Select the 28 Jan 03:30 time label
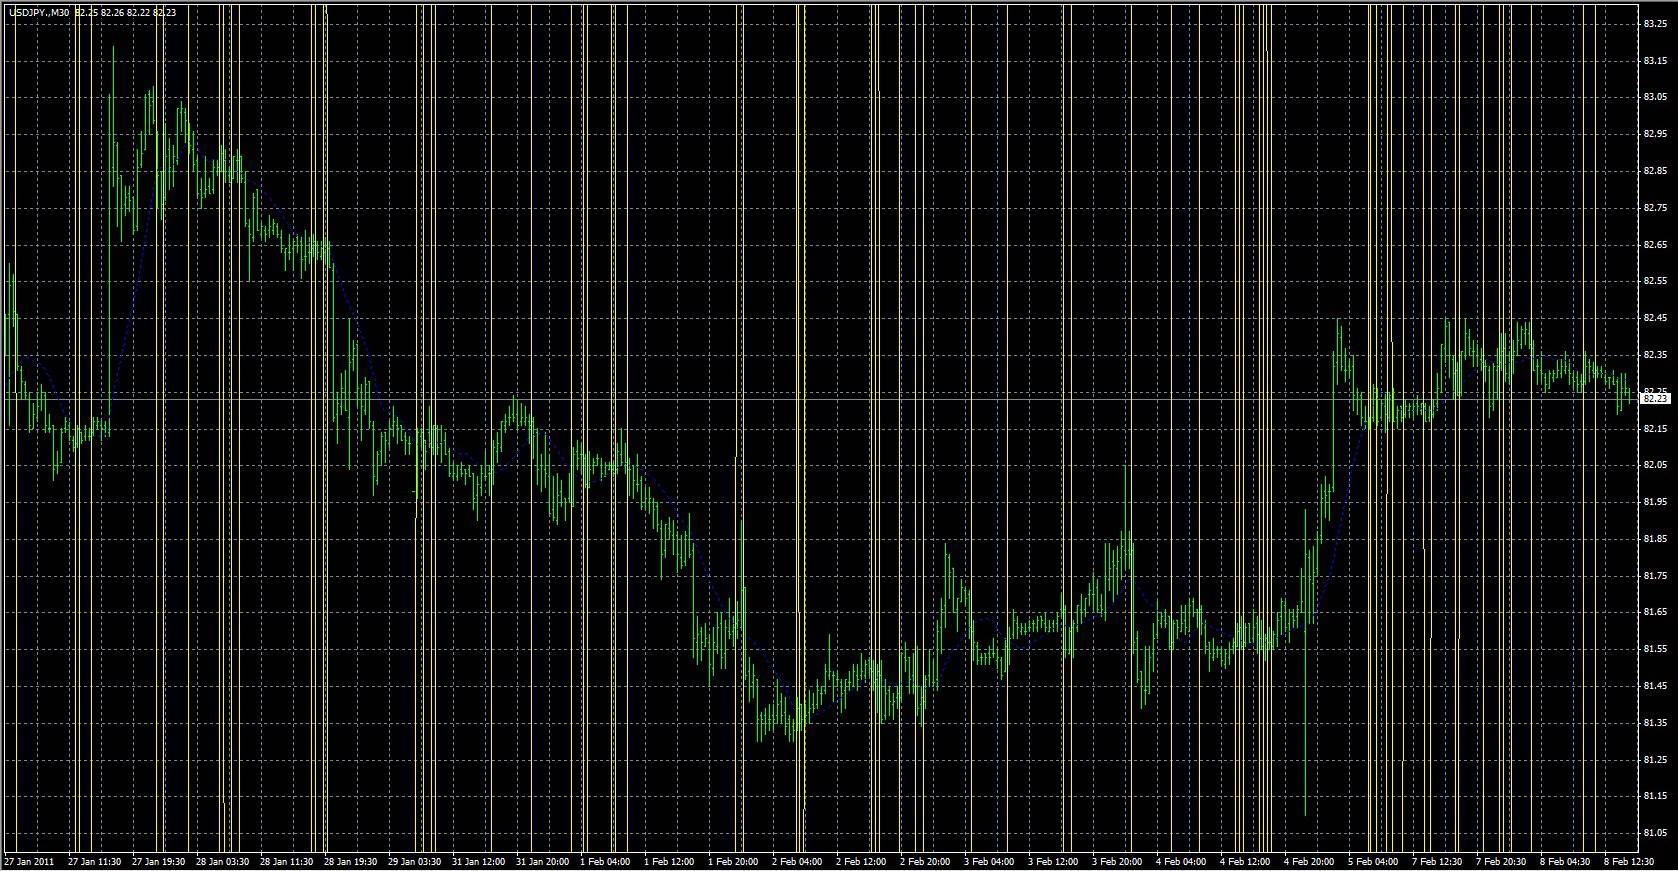This screenshot has width=1678, height=871. [x=221, y=861]
